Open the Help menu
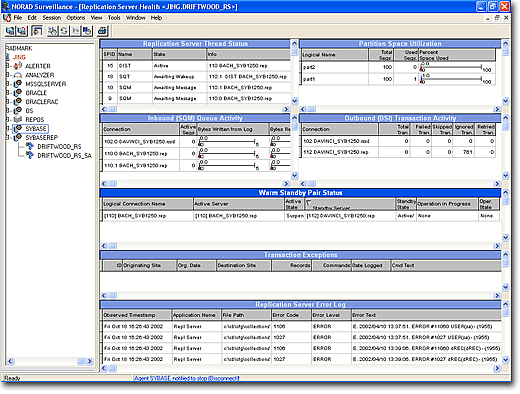 pos(156,18)
